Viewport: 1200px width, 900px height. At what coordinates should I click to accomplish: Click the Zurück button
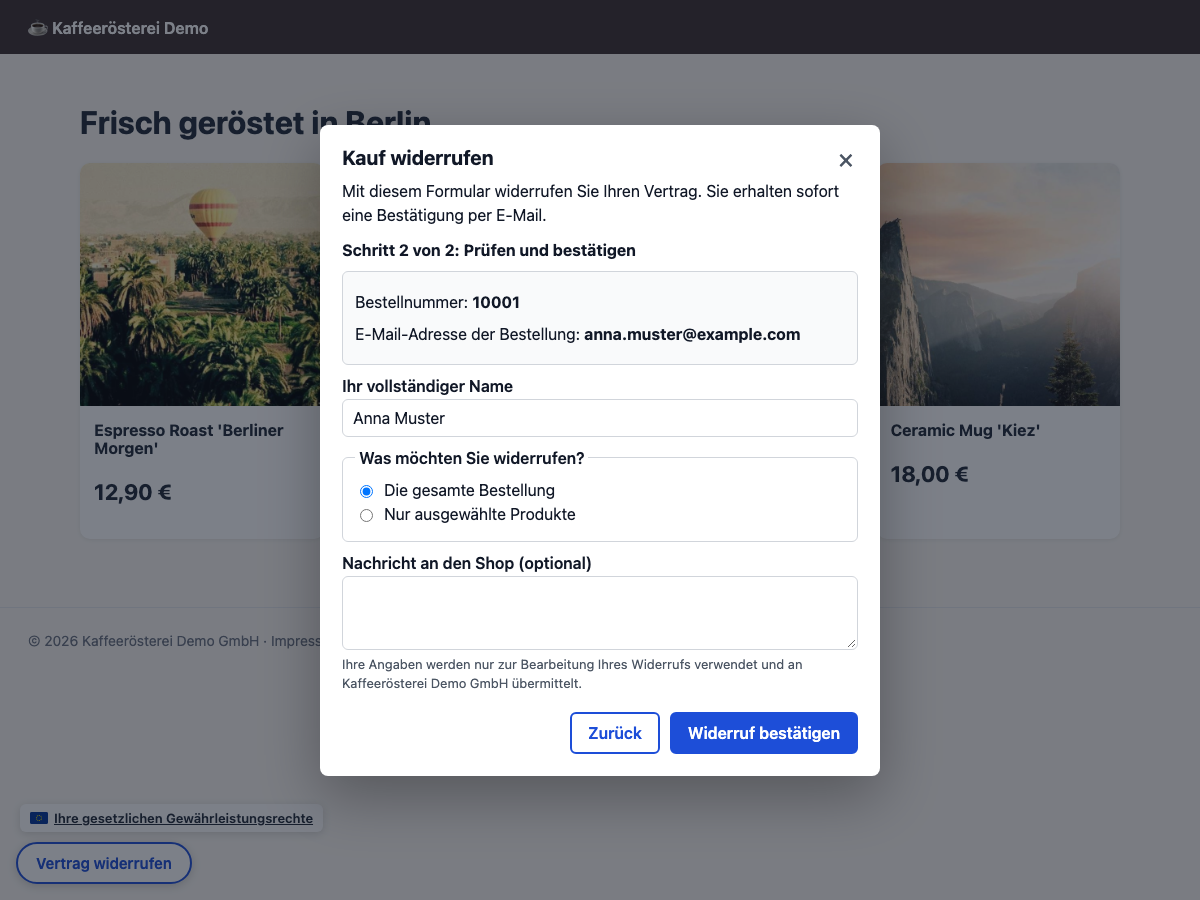615,733
